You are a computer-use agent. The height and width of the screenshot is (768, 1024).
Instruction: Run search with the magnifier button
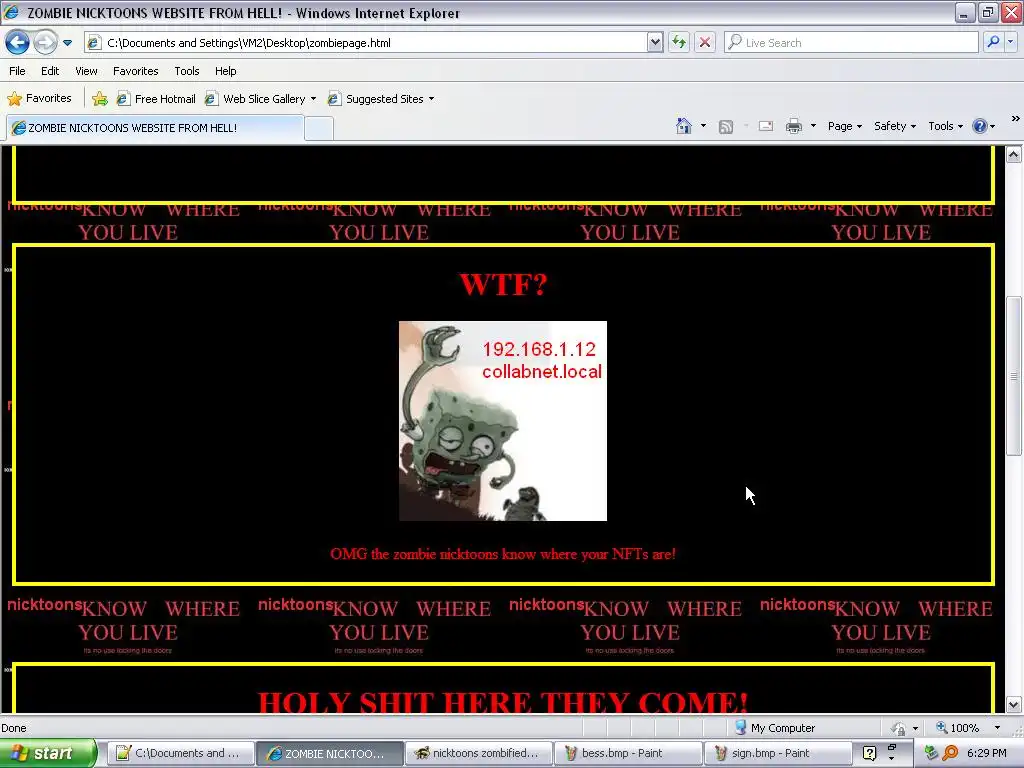click(x=993, y=43)
